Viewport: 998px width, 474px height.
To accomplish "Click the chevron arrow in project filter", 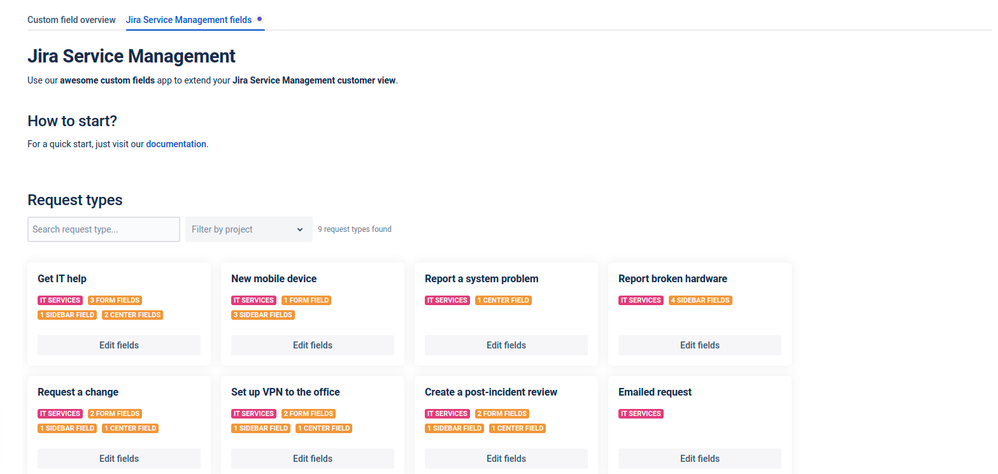I will click(x=300, y=230).
